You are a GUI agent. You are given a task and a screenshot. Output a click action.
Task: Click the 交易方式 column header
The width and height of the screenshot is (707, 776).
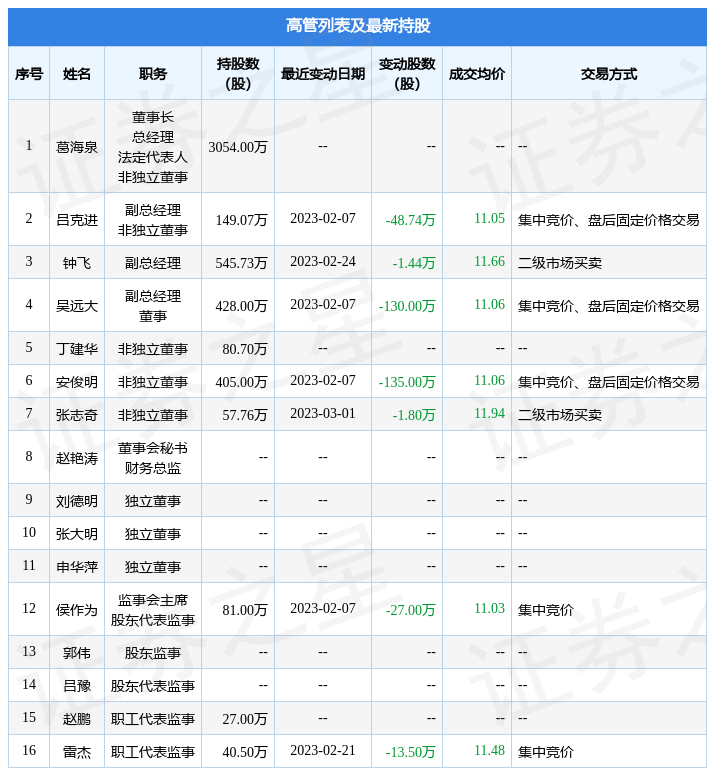(609, 74)
